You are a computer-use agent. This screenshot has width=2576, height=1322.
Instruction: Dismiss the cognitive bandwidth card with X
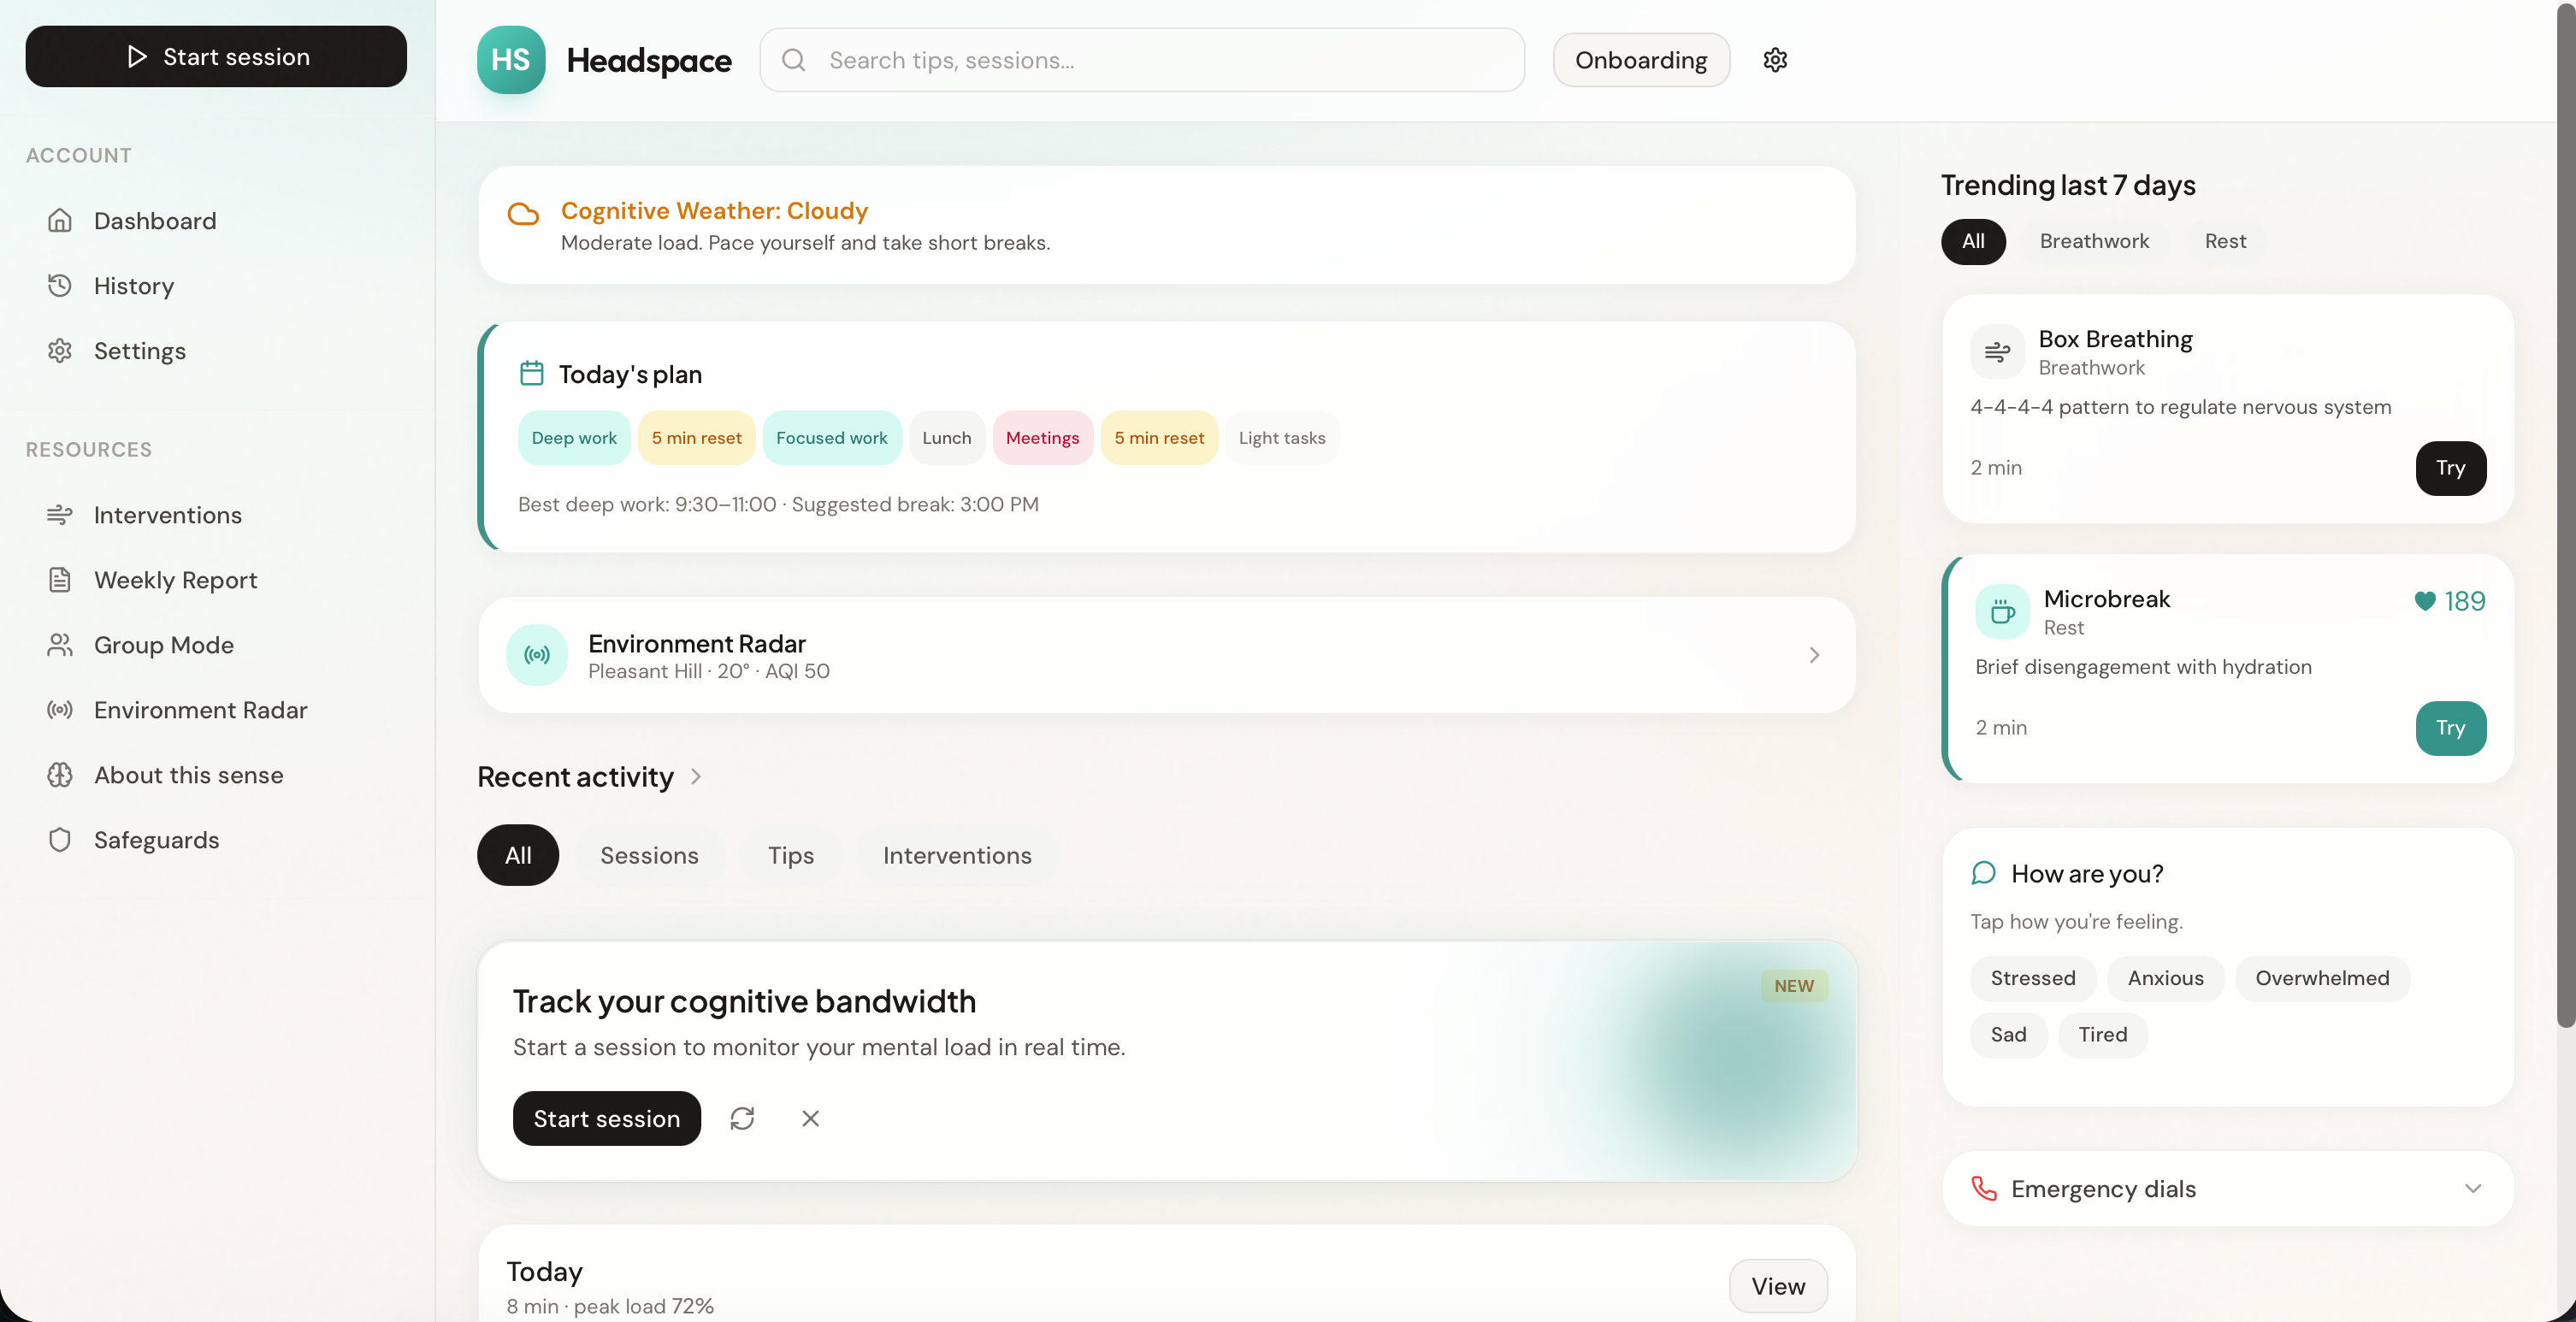coord(810,1118)
